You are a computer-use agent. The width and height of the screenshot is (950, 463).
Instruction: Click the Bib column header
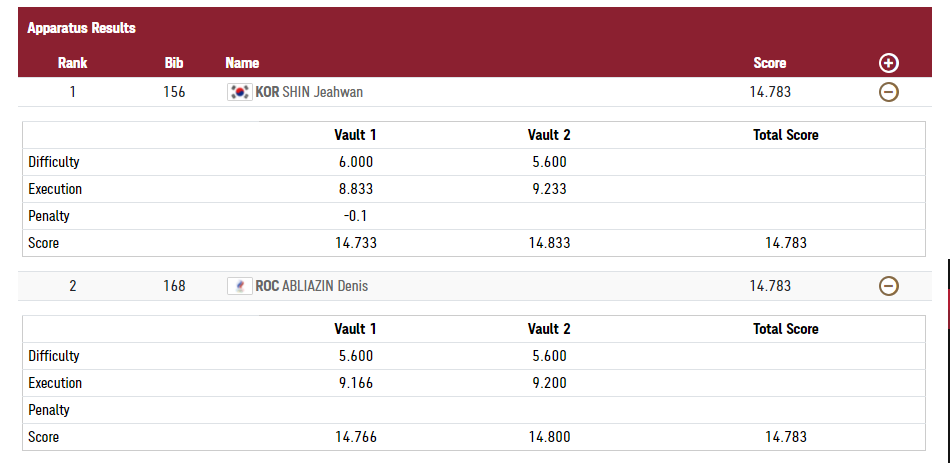[174, 63]
